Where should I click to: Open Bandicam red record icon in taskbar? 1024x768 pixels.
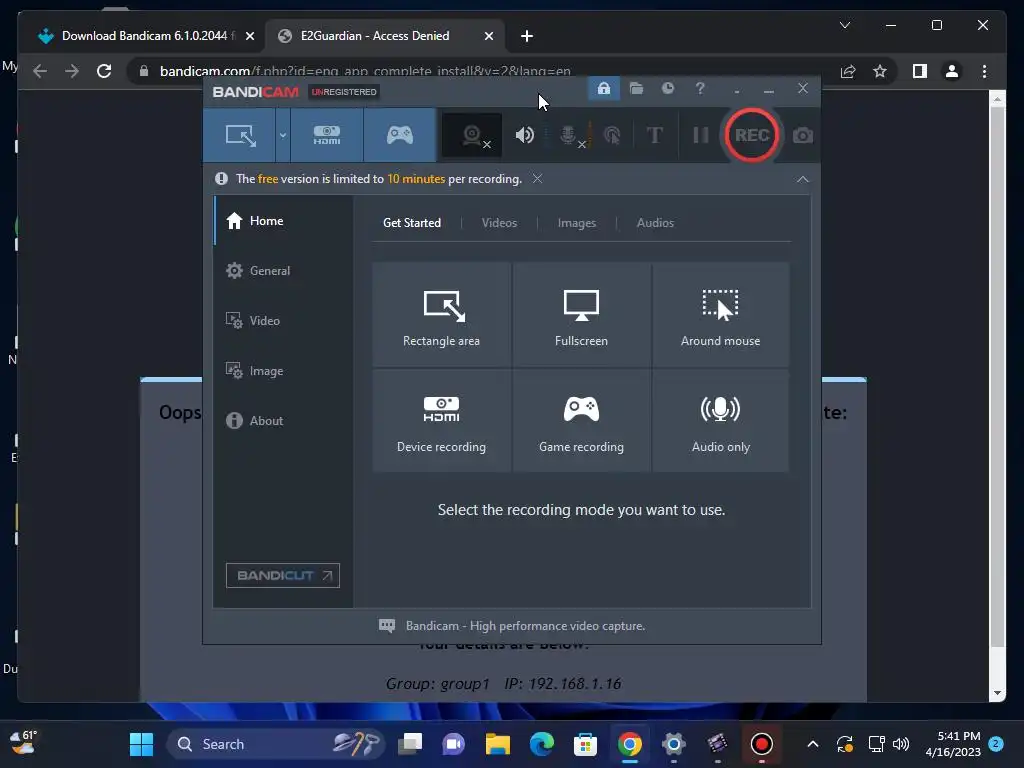coord(761,744)
